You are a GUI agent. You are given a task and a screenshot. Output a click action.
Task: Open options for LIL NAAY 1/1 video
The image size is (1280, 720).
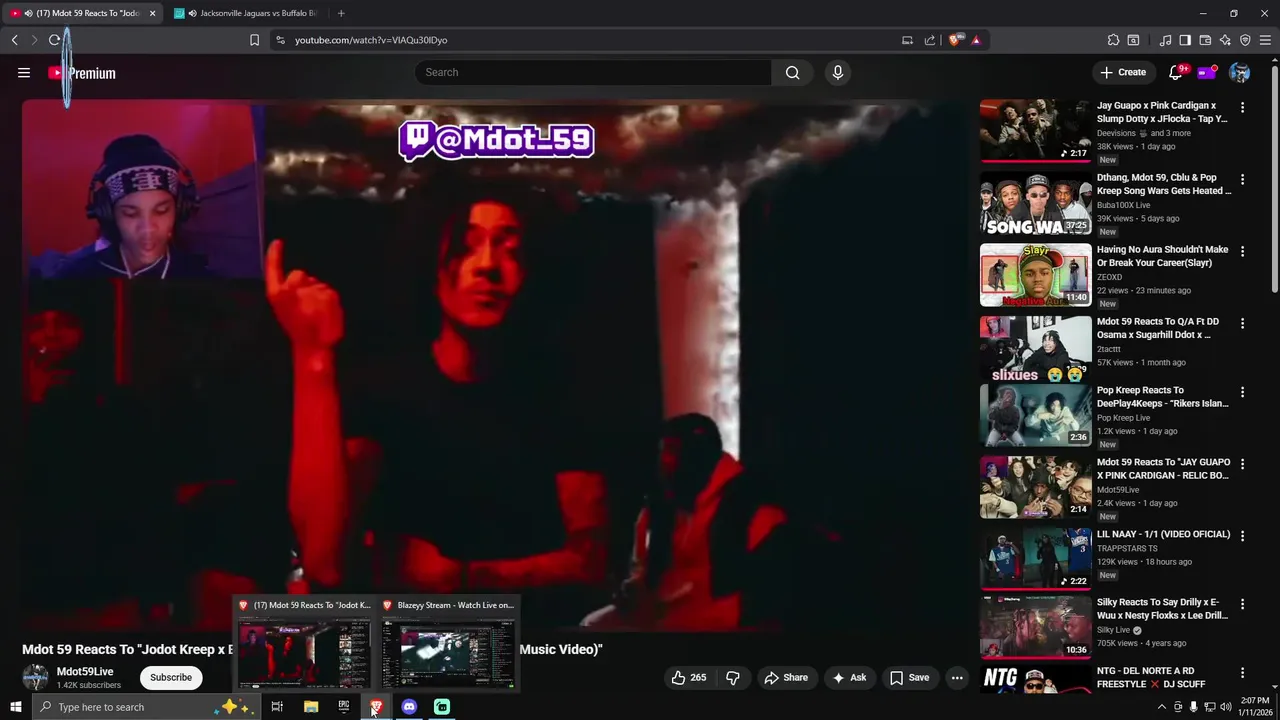1243,536
